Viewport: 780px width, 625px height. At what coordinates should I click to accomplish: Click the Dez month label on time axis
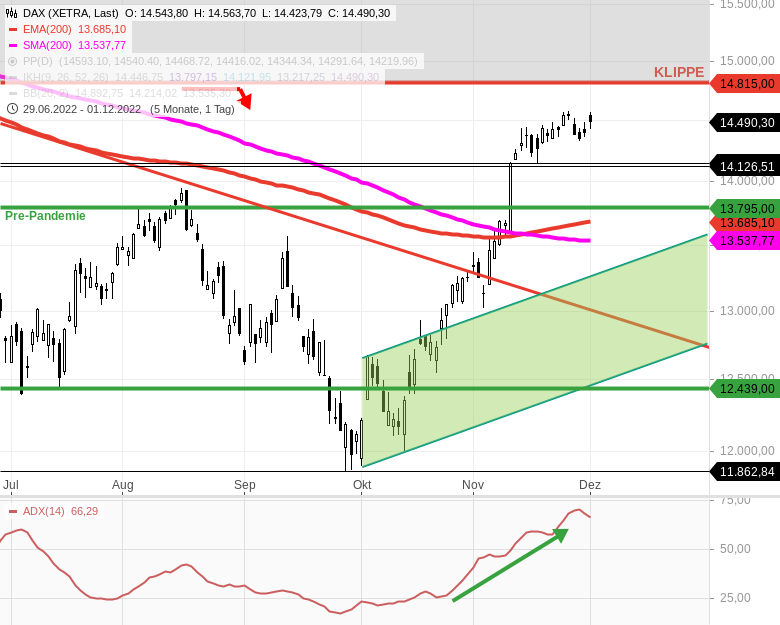click(590, 485)
